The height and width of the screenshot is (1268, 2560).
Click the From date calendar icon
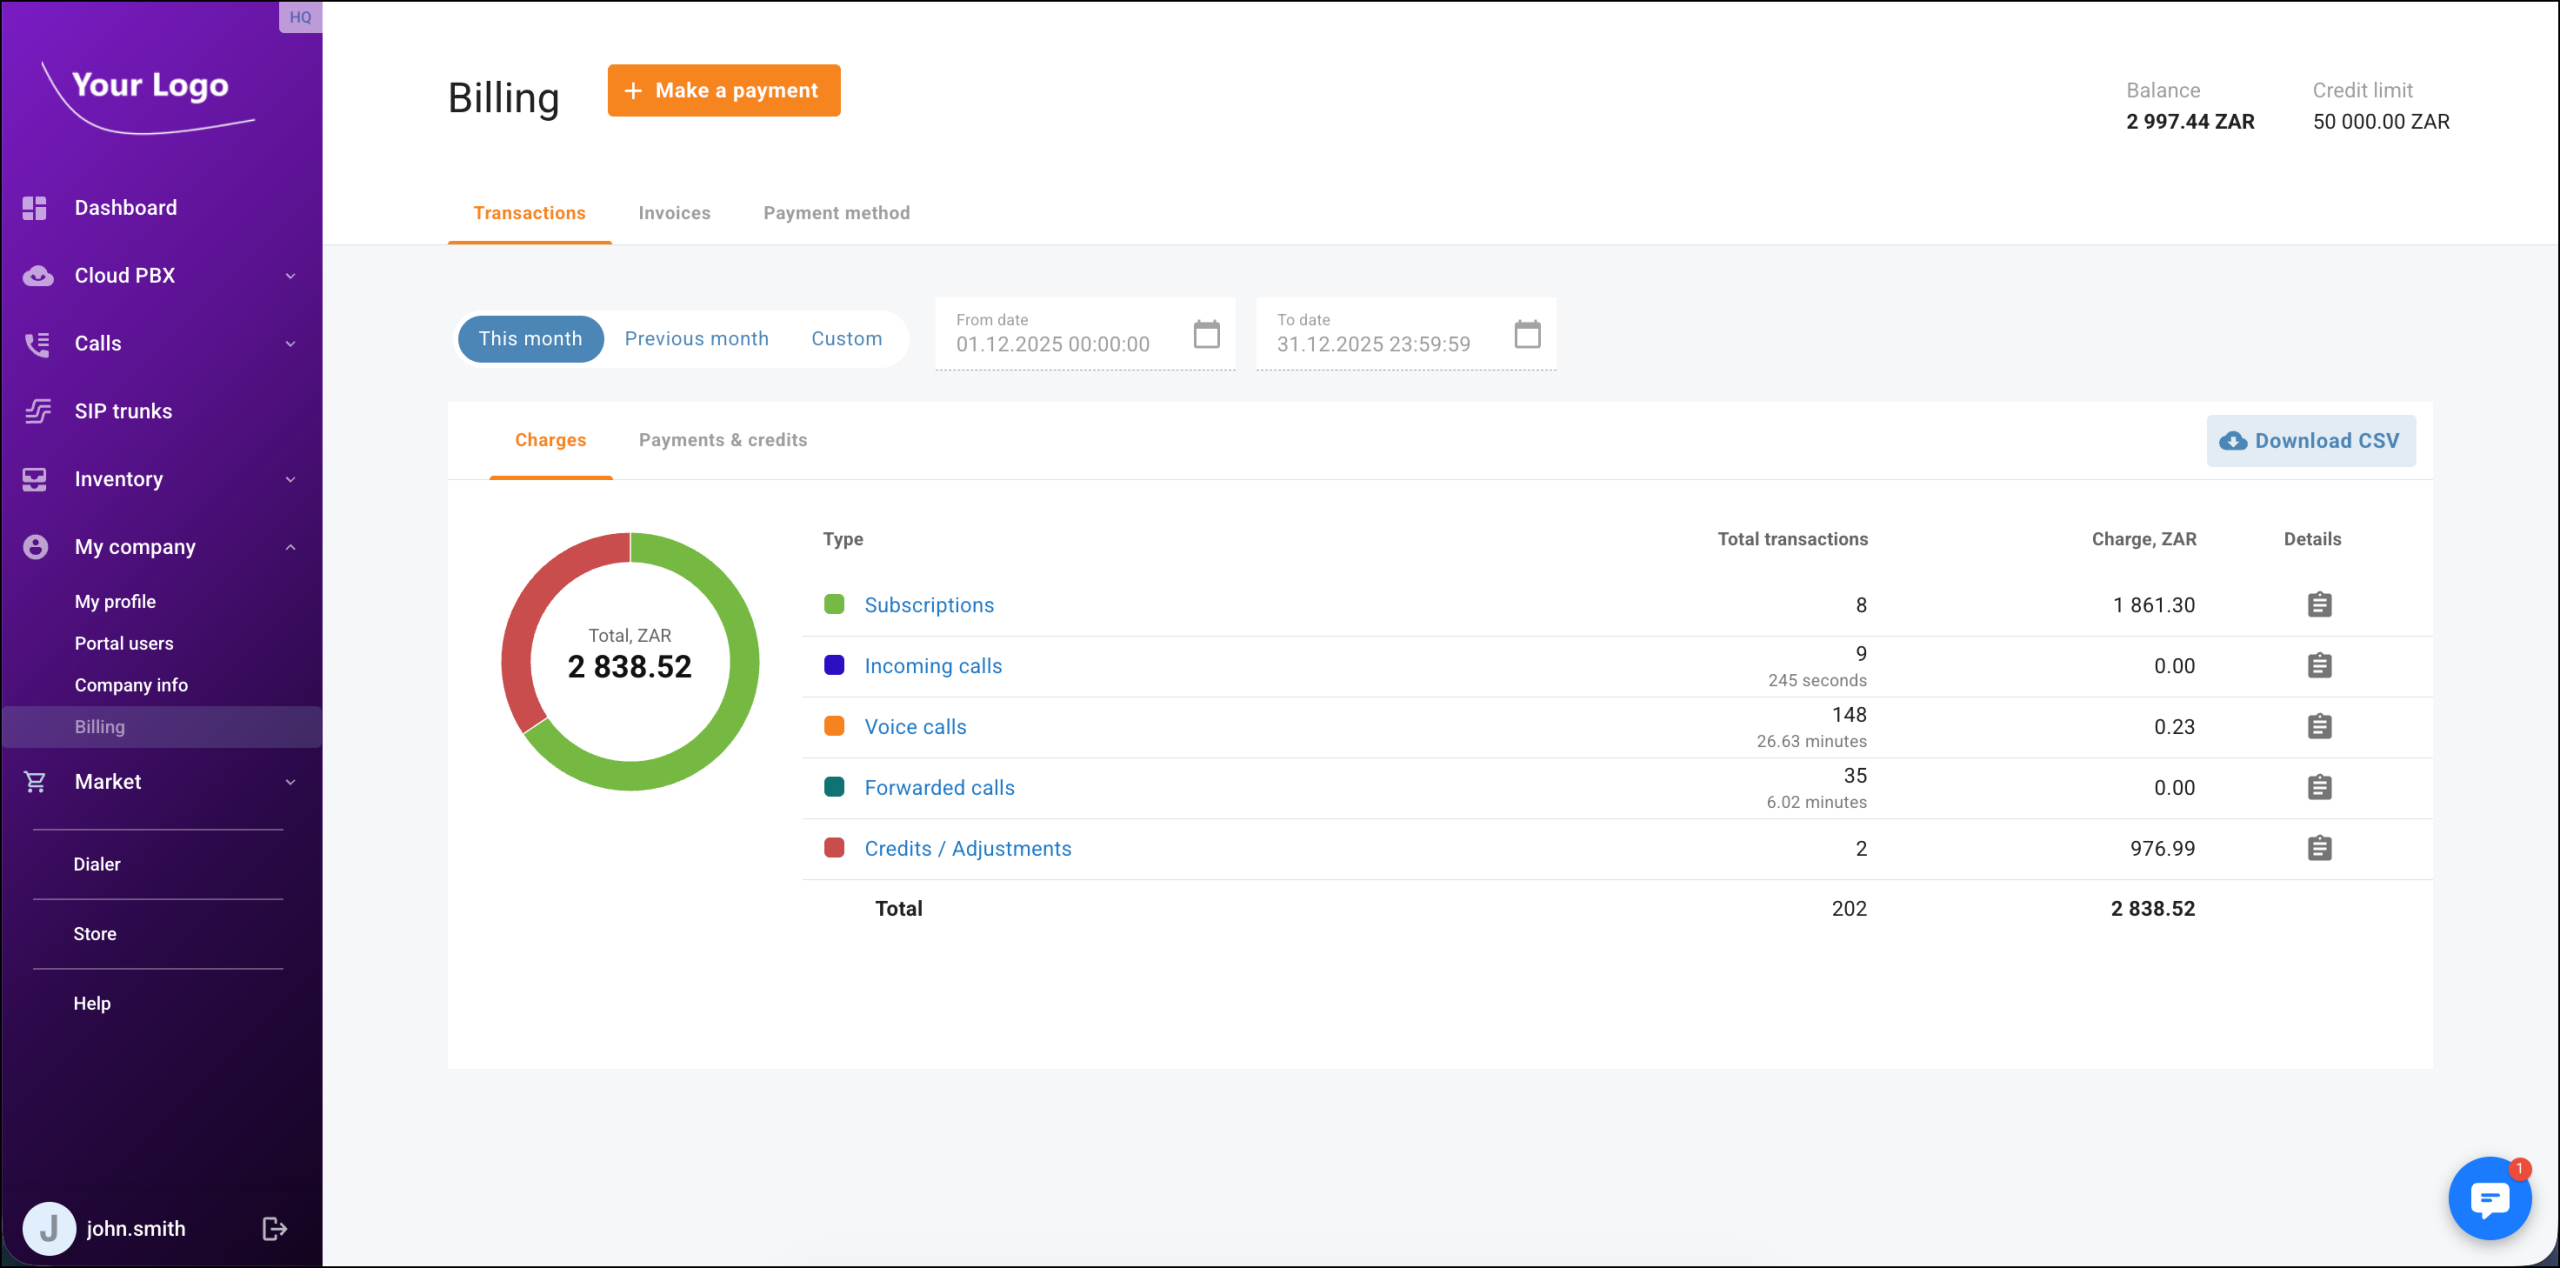click(1206, 334)
